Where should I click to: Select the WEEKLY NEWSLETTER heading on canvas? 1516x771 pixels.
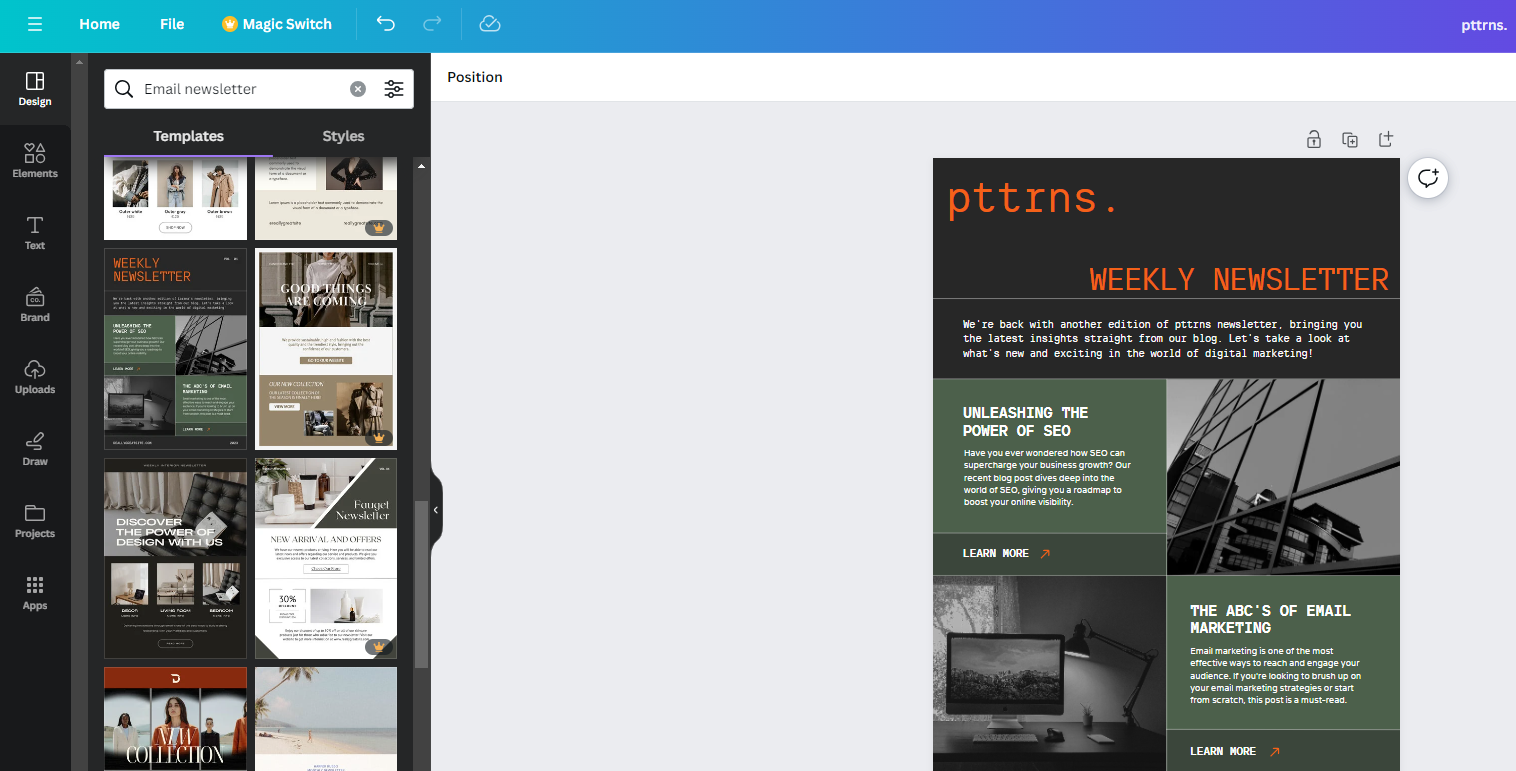point(1239,279)
